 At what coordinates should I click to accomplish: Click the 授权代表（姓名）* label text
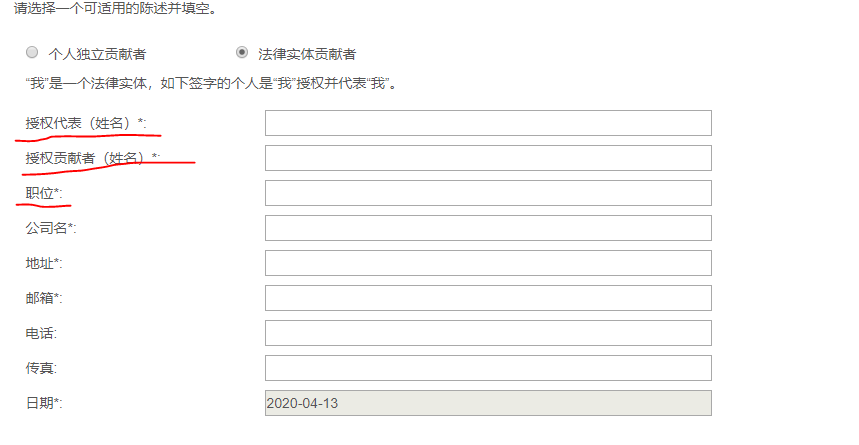pyautogui.click(x=86, y=123)
